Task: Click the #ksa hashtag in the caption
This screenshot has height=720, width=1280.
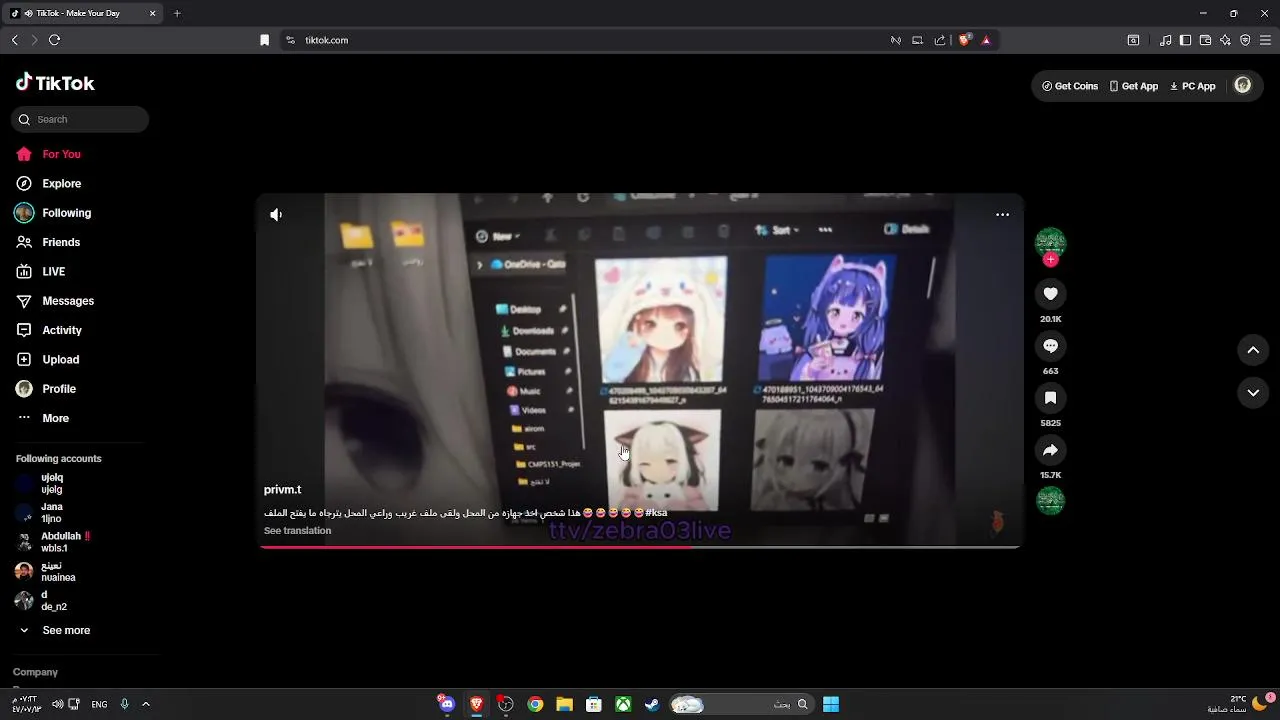Action: click(656, 513)
